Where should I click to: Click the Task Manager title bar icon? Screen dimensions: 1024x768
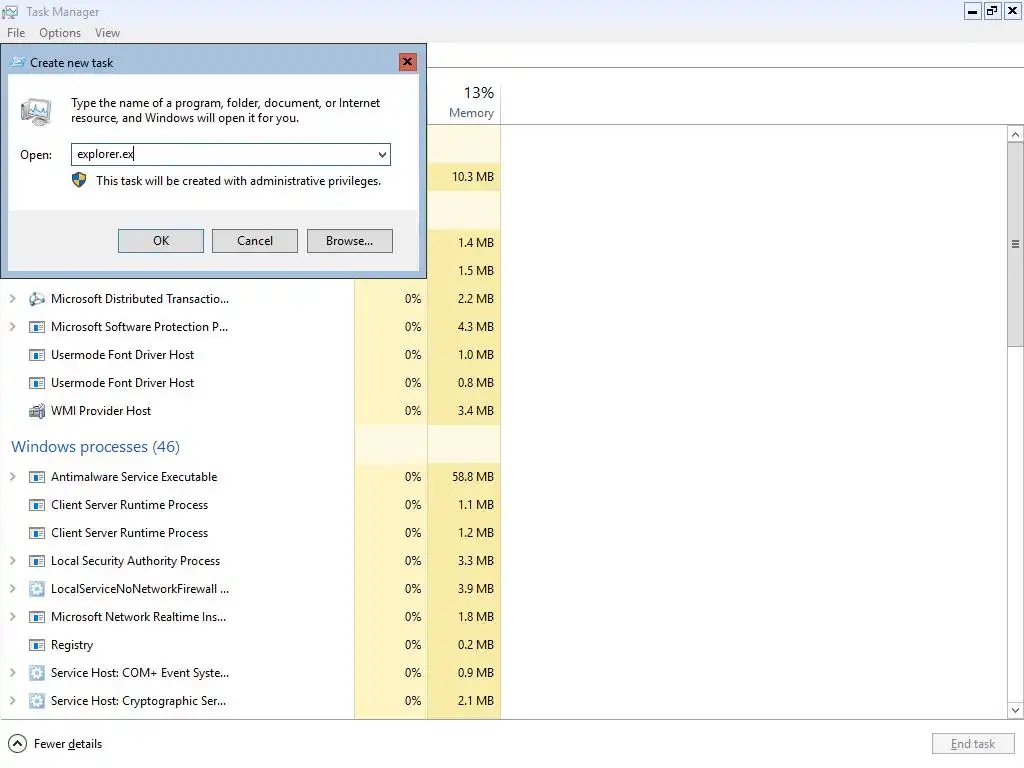(x=10, y=12)
